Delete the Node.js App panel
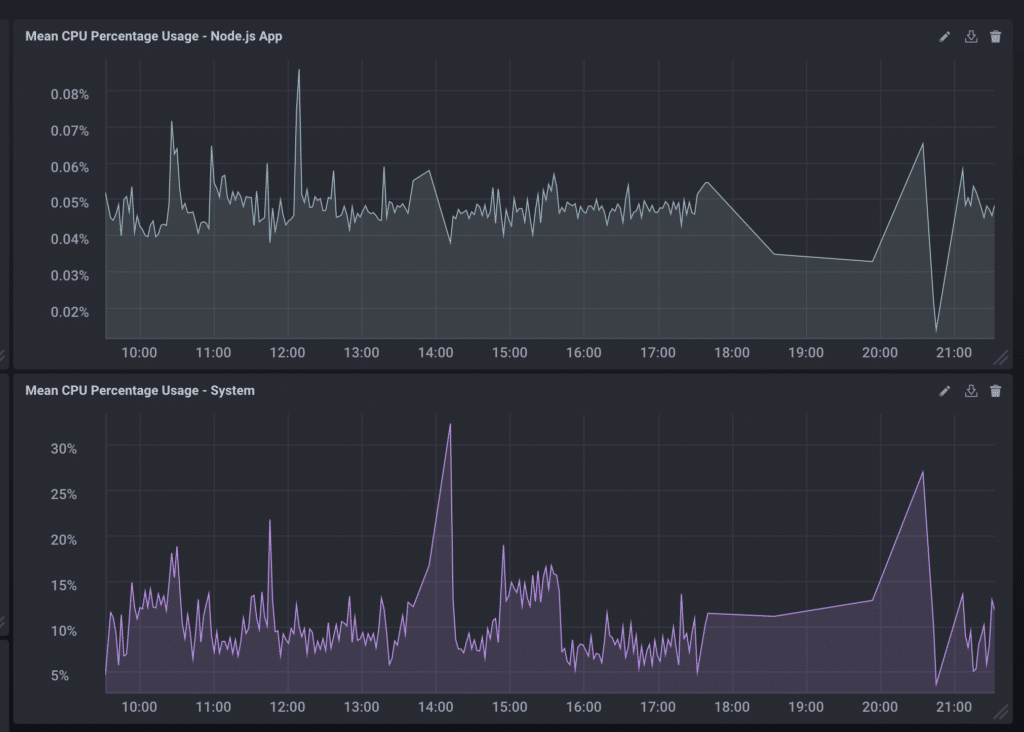 click(995, 36)
